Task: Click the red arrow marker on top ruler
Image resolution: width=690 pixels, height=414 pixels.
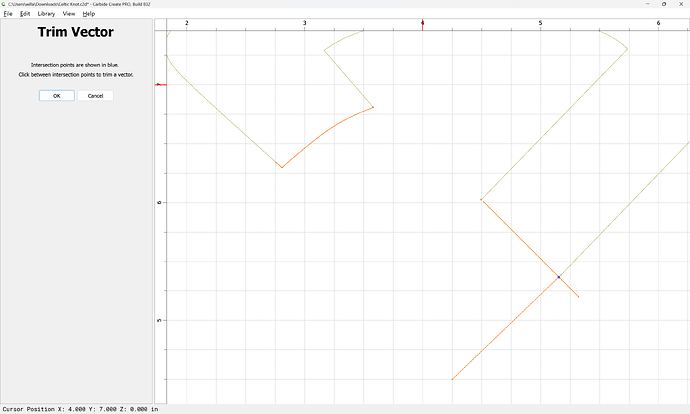Action: click(423, 22)
